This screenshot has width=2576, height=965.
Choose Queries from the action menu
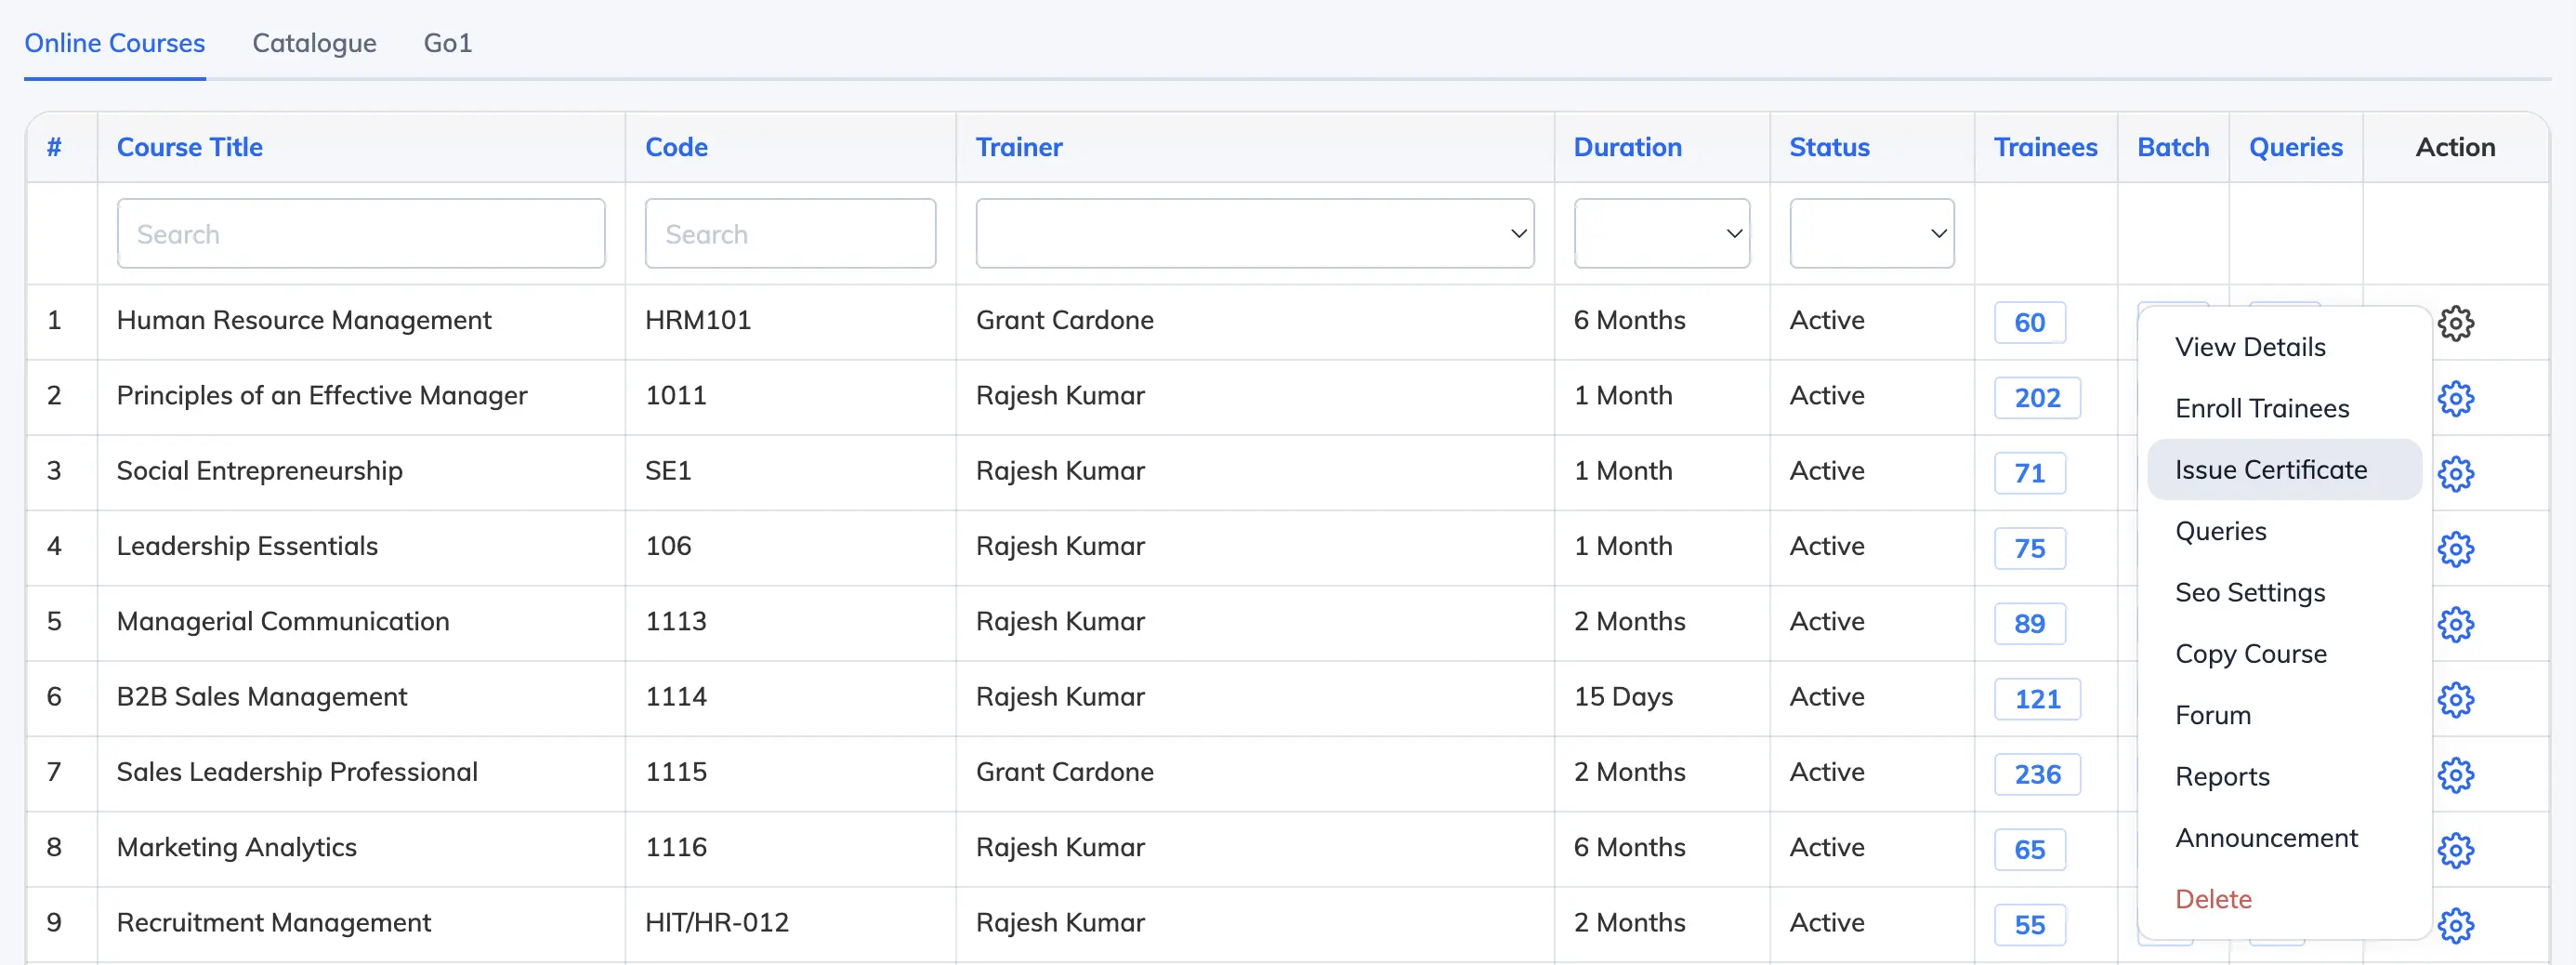[2284, 531]
